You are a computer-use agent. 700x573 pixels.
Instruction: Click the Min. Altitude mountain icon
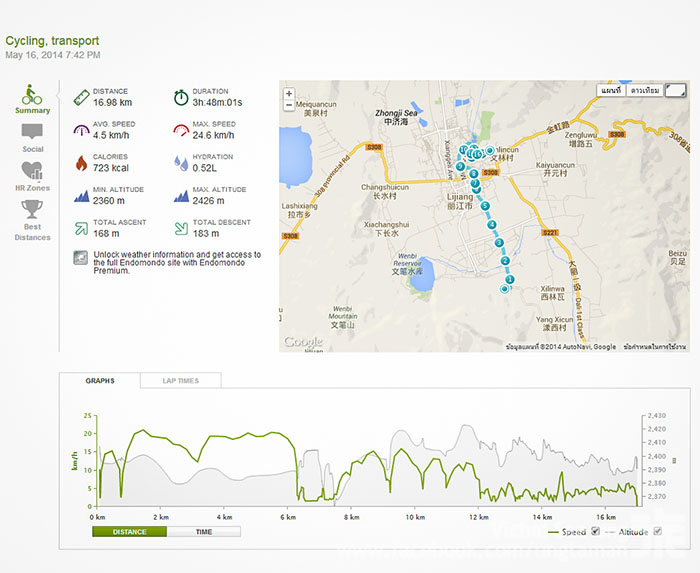pos(82,196)
